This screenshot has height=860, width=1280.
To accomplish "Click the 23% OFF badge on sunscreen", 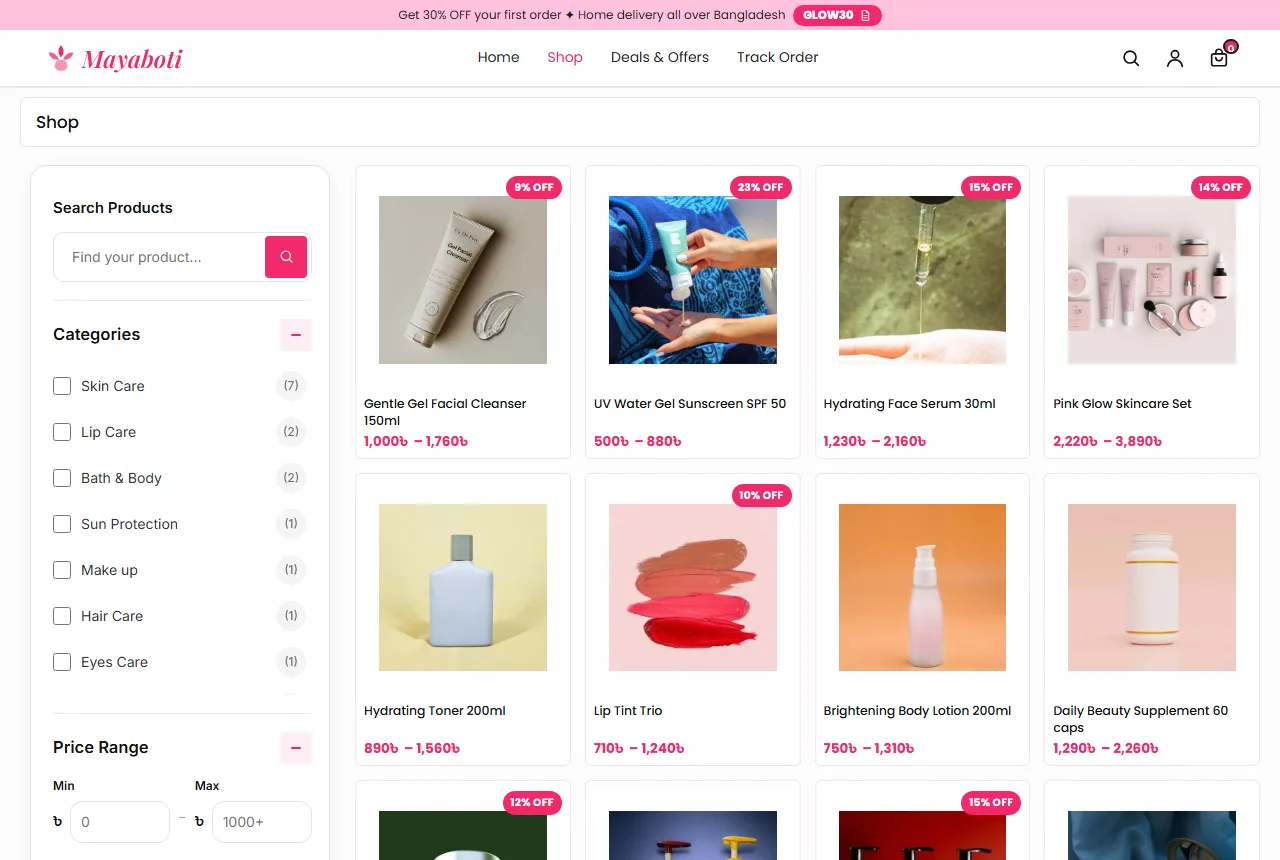I will (x=761, y=187).
